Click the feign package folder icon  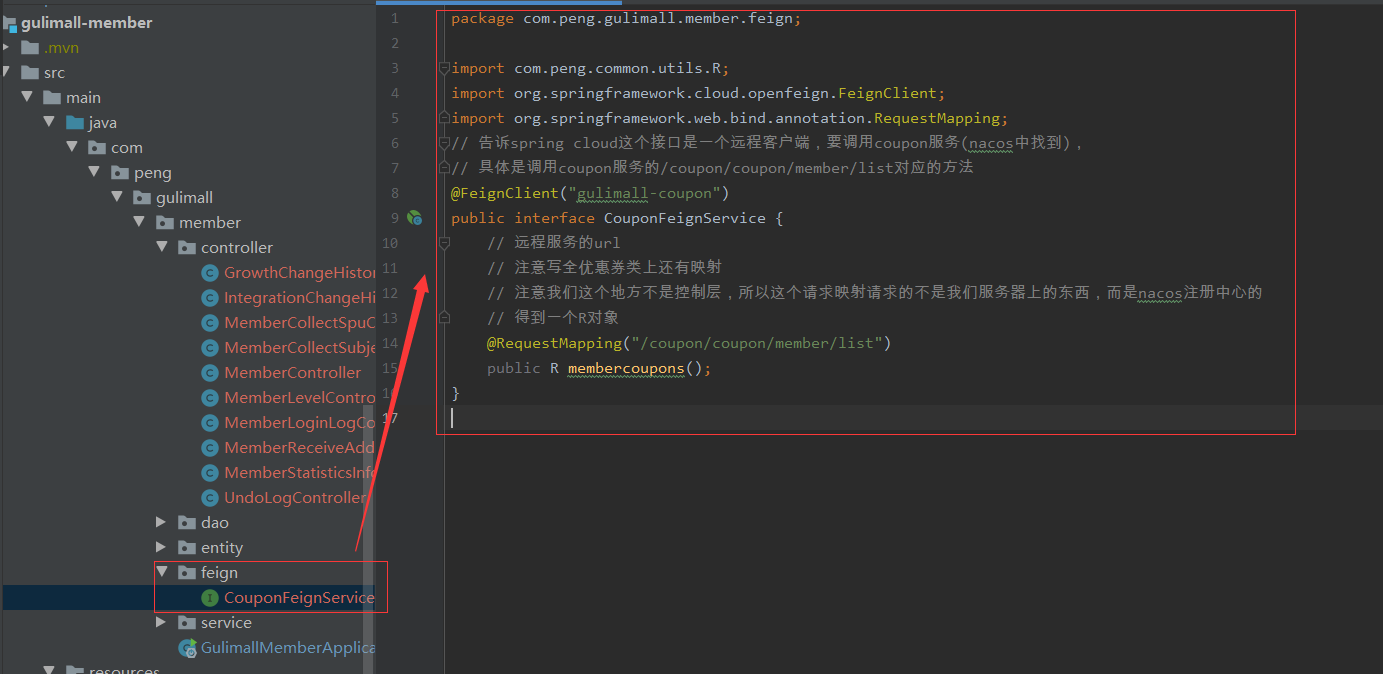point(187,572)
